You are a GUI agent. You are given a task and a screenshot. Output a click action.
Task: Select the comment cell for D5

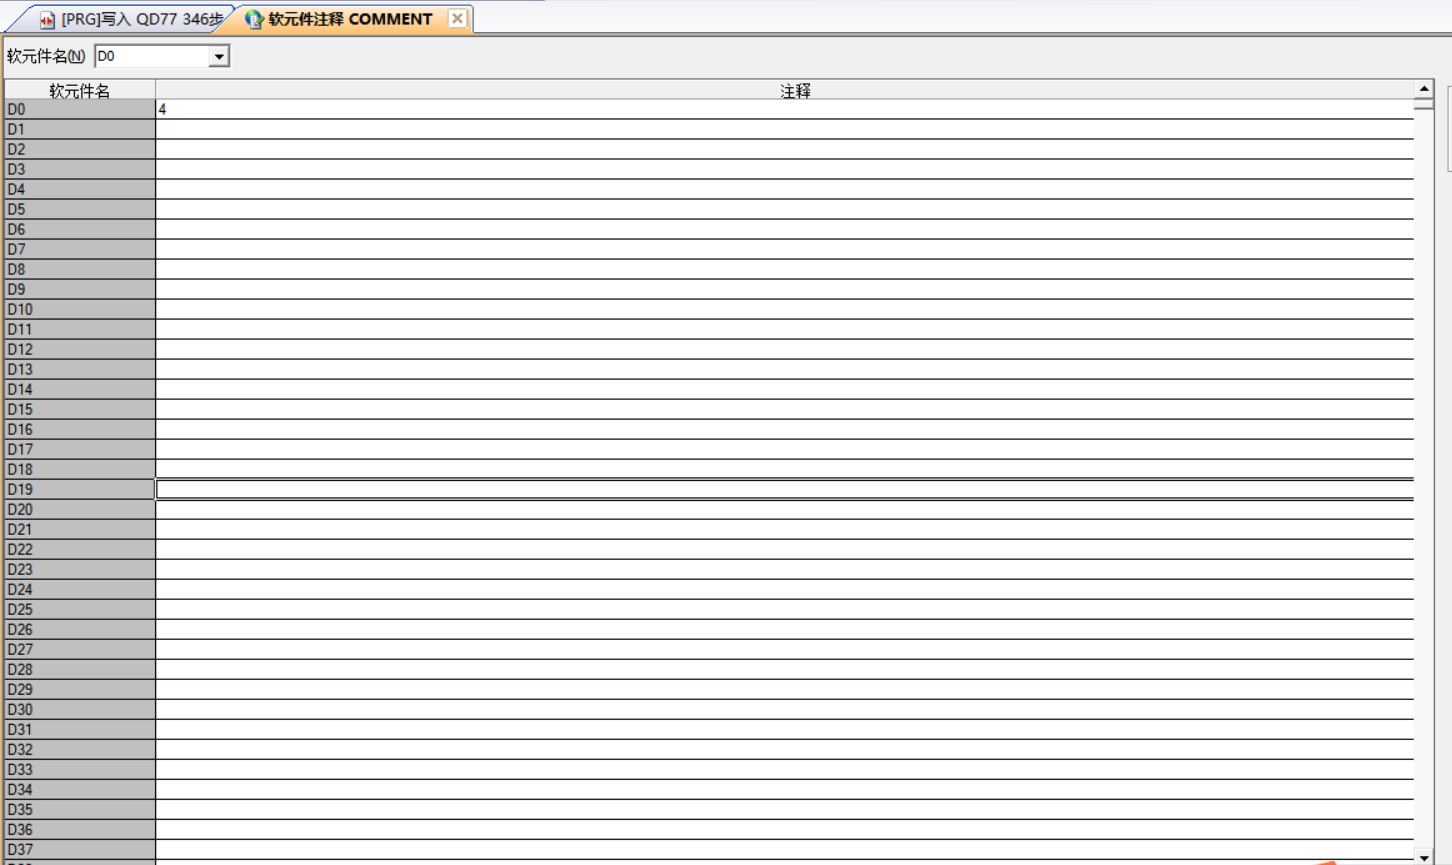click(x=784, y=209)
